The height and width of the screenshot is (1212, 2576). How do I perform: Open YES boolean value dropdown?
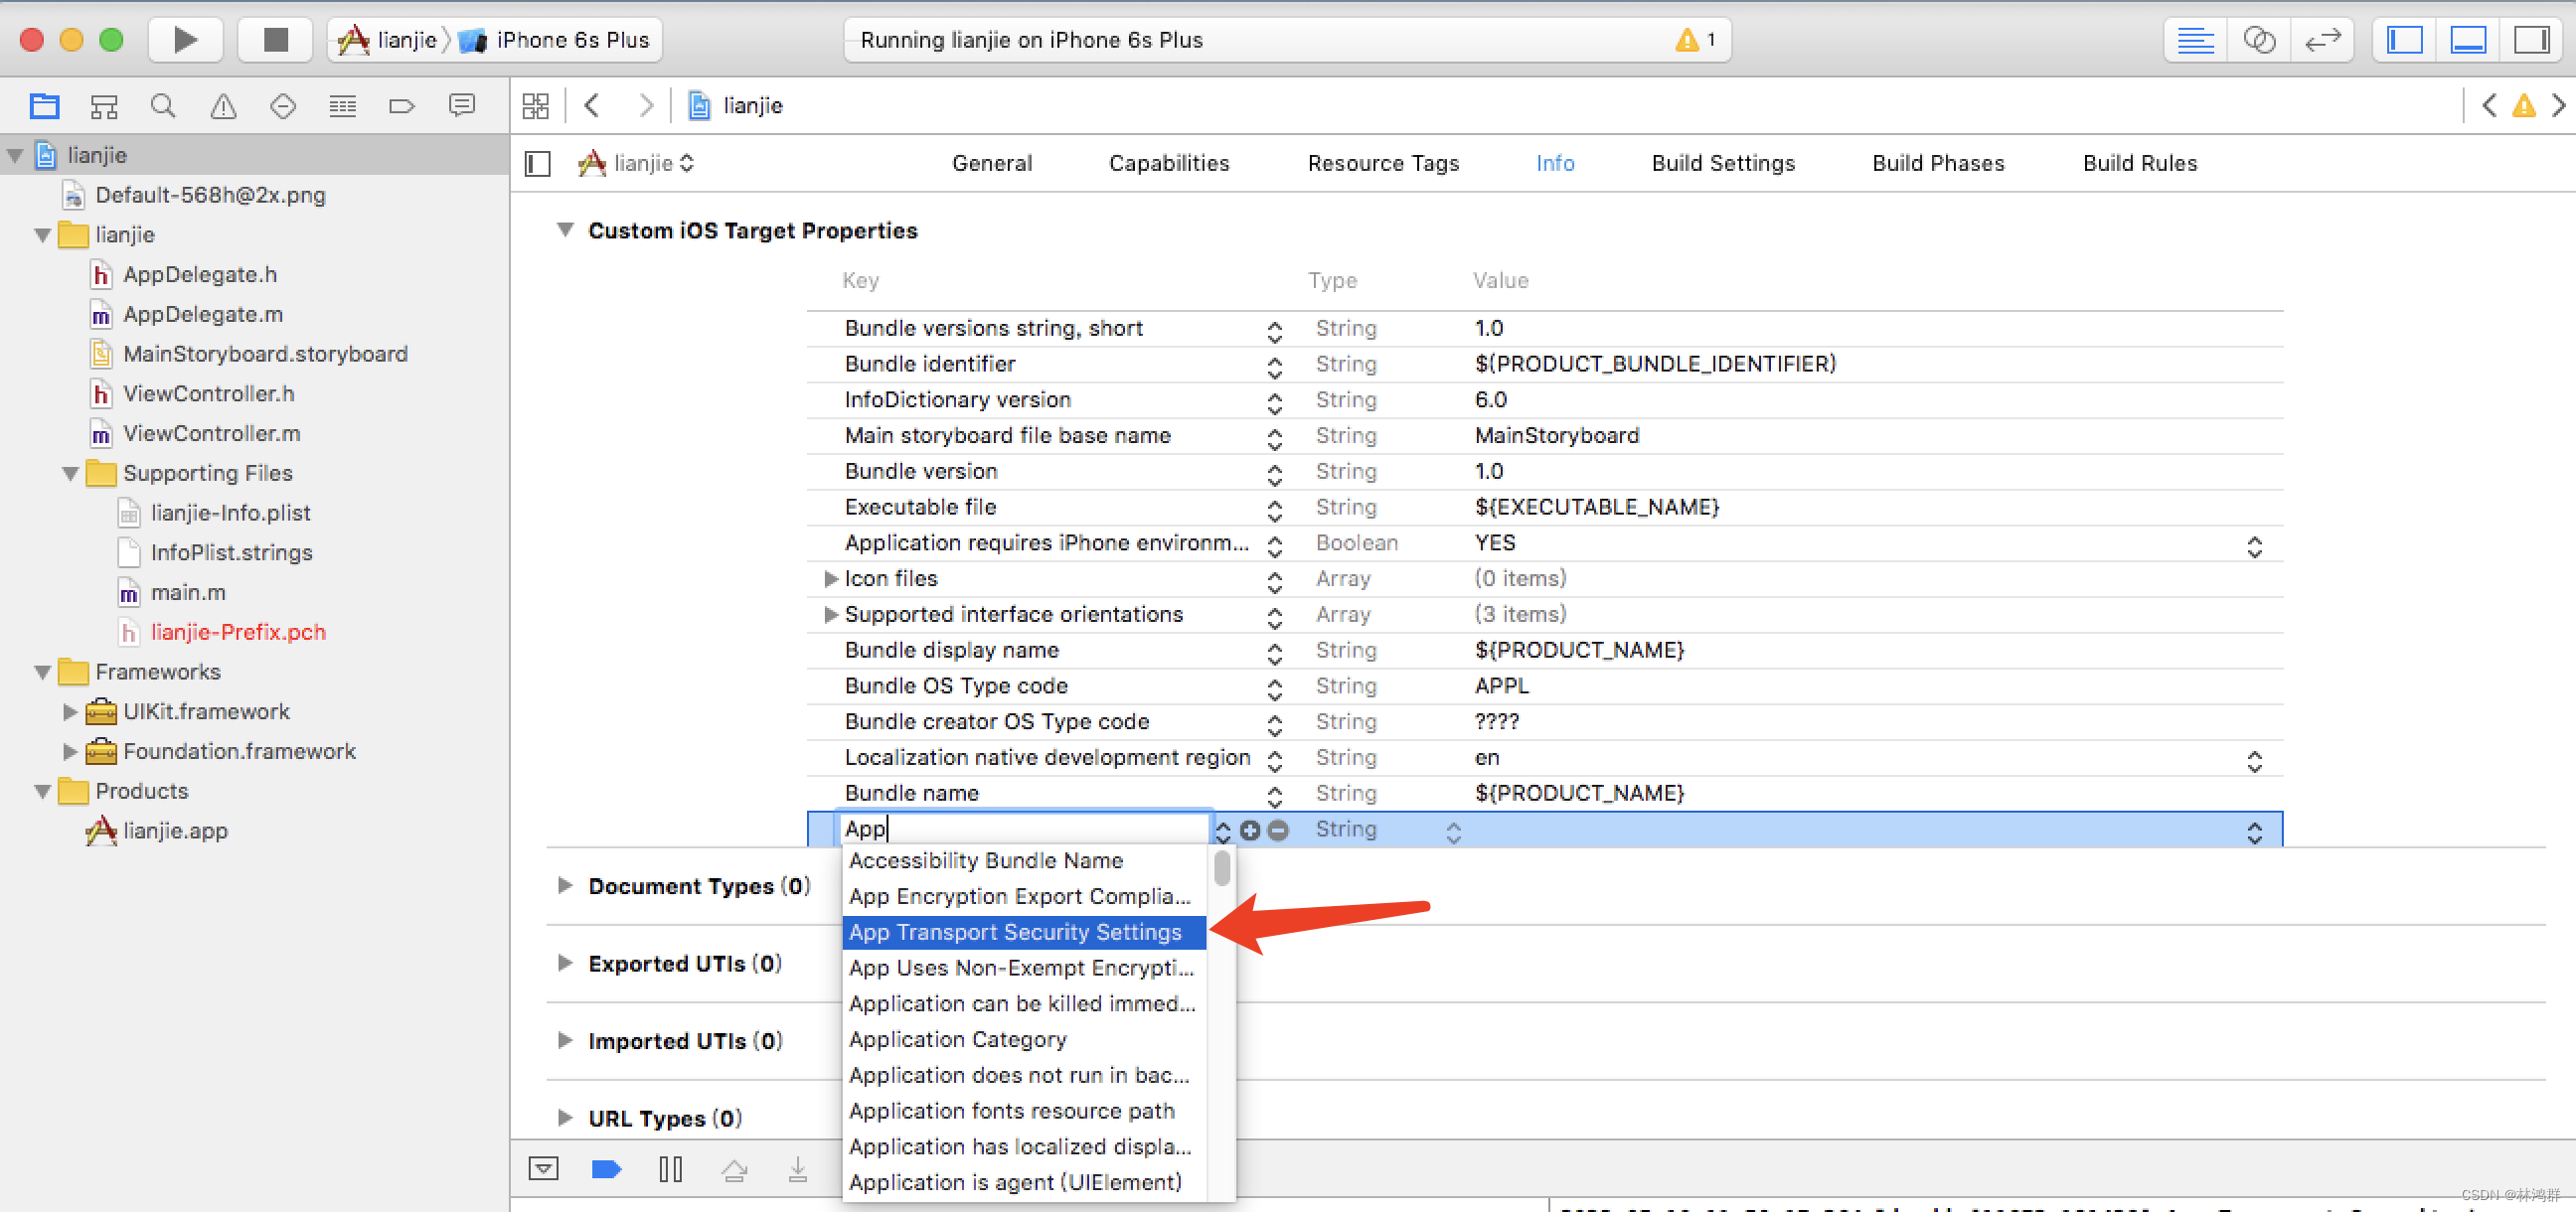tap(2254, 546)
